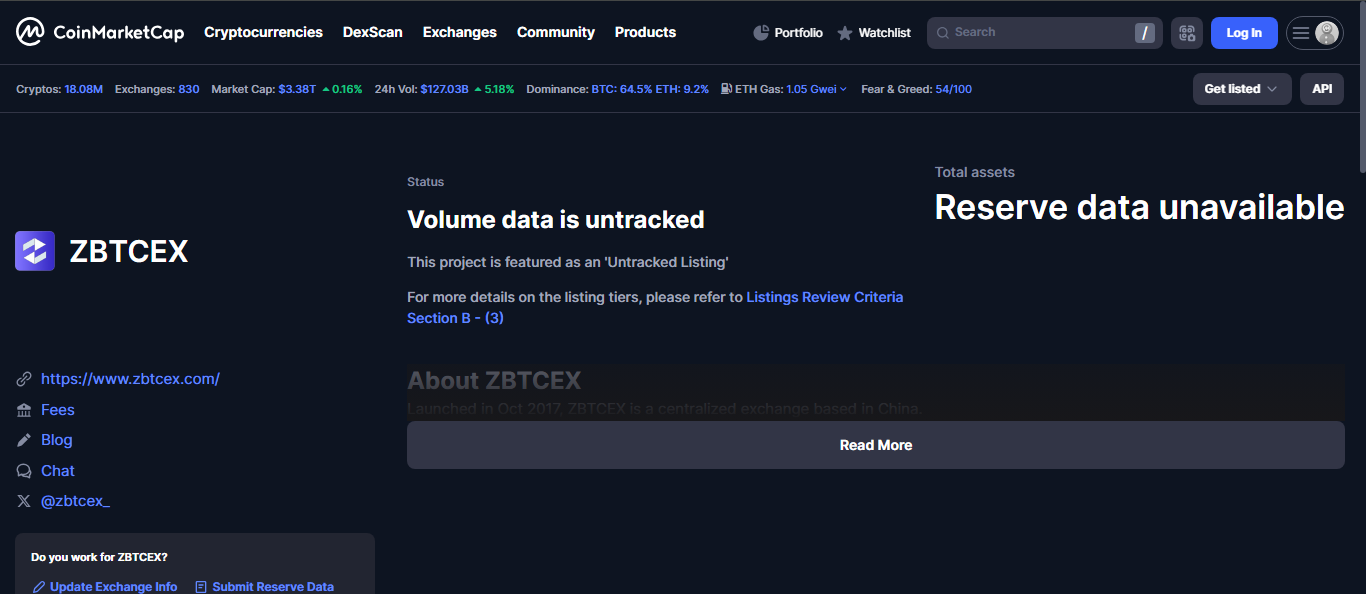Expand the Get listed dropdown
The height and width of the screenshot is (594, 1366).
(1242, 89)
